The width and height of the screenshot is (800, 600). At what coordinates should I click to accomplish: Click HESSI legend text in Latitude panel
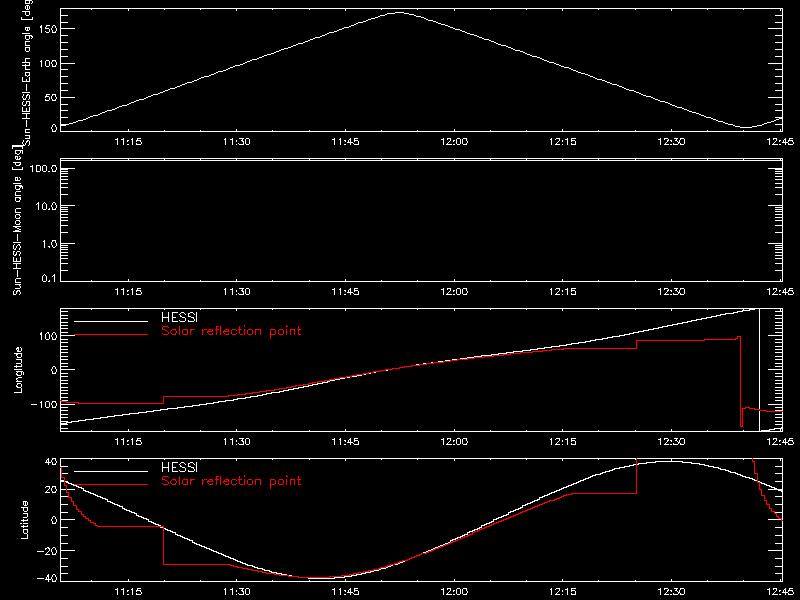(x=179, y=467)
